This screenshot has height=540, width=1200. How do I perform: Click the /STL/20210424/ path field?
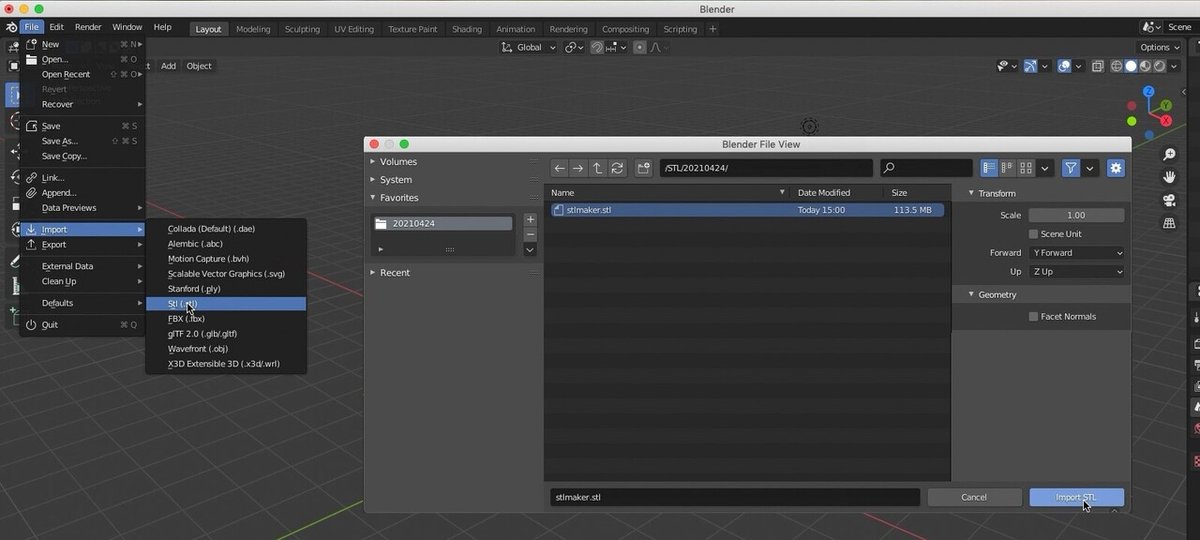tap(765, 168)
